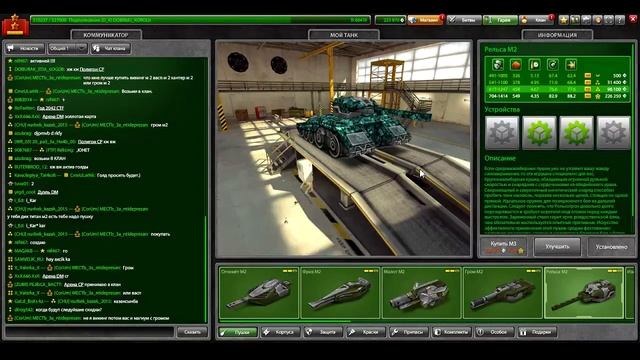Click the Установлено installed button
The height and width of the screenshot is (360, 640).
pyautogui.click(x=611, y=247)
